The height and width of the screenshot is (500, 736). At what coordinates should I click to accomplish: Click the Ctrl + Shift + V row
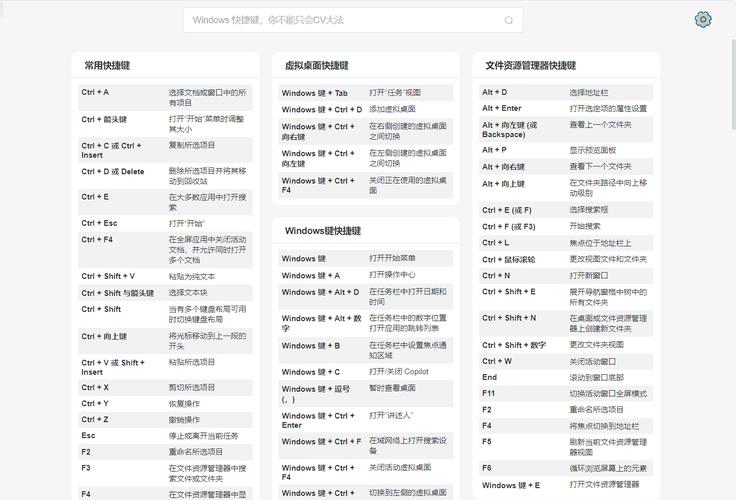165,276
